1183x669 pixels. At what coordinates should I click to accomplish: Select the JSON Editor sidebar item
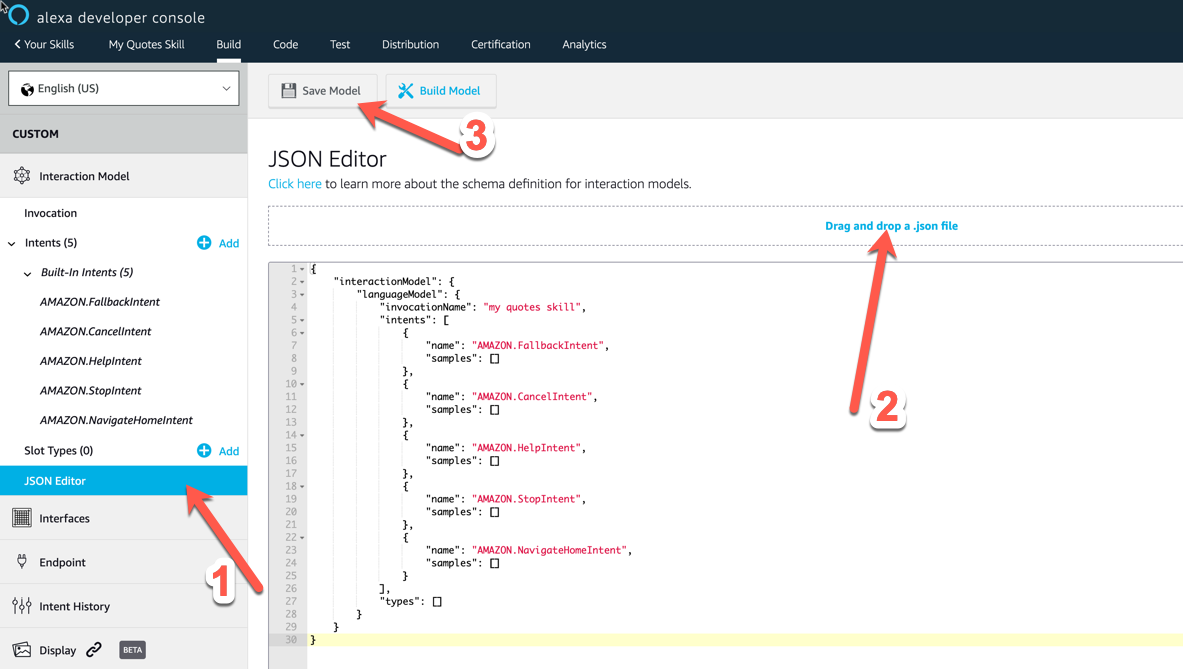[124, 480]
